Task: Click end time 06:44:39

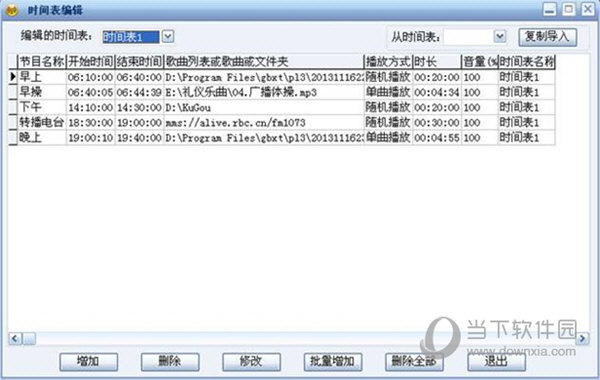Action: coord(139,92)
